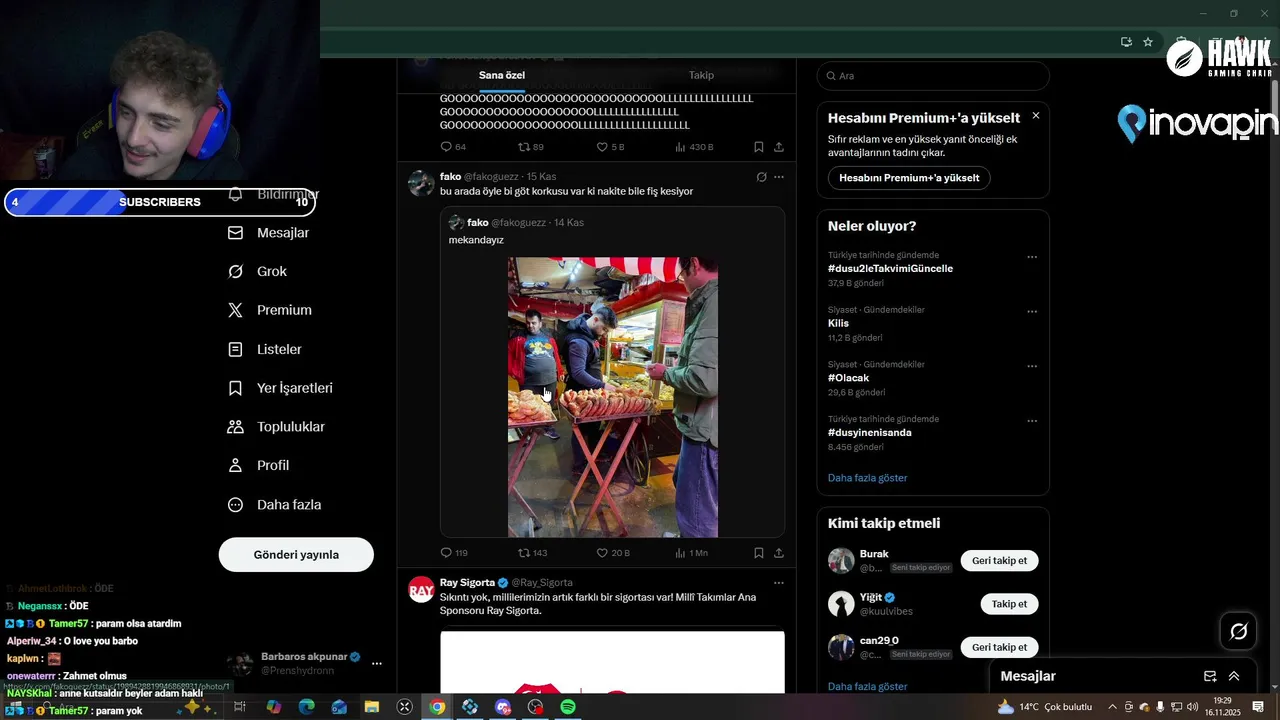This screenshot has height=720, width=1280.
Task: Click Hesabını Premium+'a yükselt button
Action: (909, 178)
